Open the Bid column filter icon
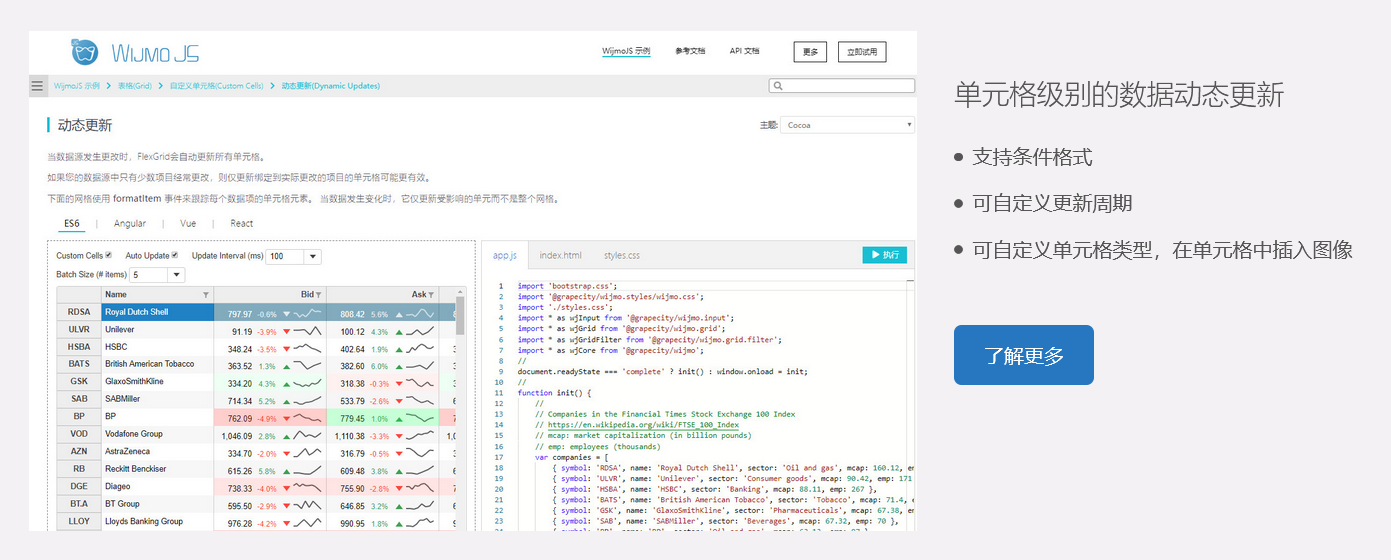 pyautogui.click(x=319, y=295)
